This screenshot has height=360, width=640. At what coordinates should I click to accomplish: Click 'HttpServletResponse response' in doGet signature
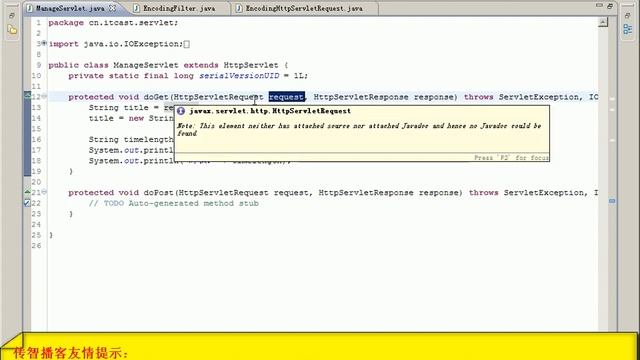[x=383, y=97]
